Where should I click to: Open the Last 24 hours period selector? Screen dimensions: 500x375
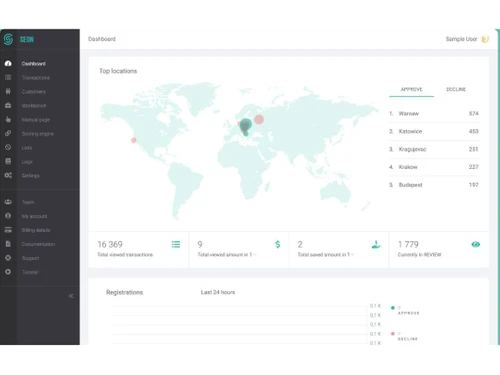(218, 292)
